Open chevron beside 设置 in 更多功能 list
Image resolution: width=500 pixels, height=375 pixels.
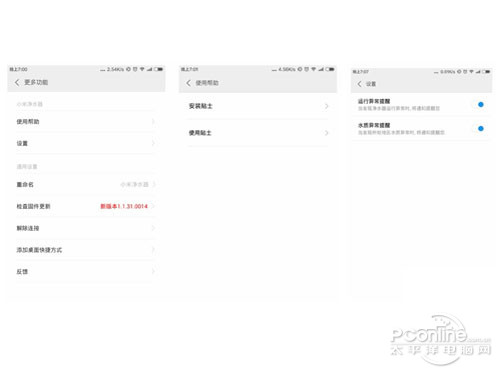[153, 143]
